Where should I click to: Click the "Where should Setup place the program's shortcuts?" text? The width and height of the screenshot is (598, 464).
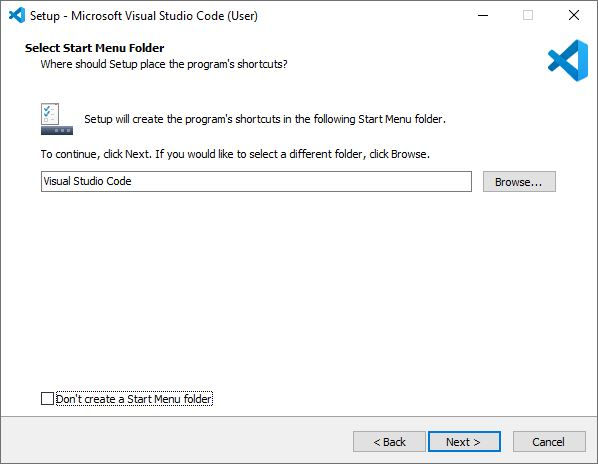pos(164,64)
